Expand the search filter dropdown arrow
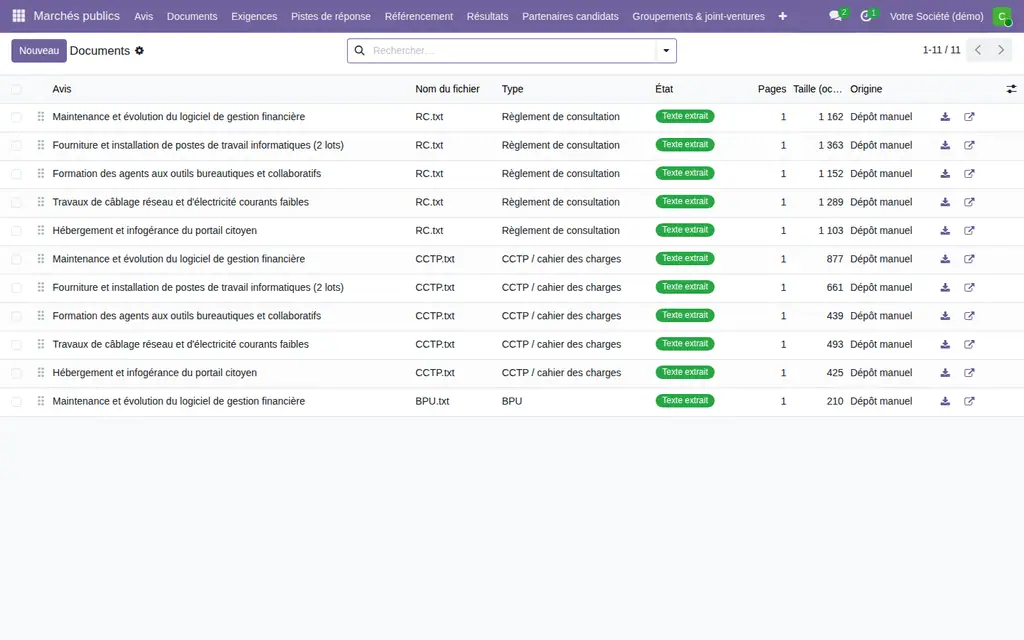Screen dimensions: 1024x640 (x=666, y=50)
